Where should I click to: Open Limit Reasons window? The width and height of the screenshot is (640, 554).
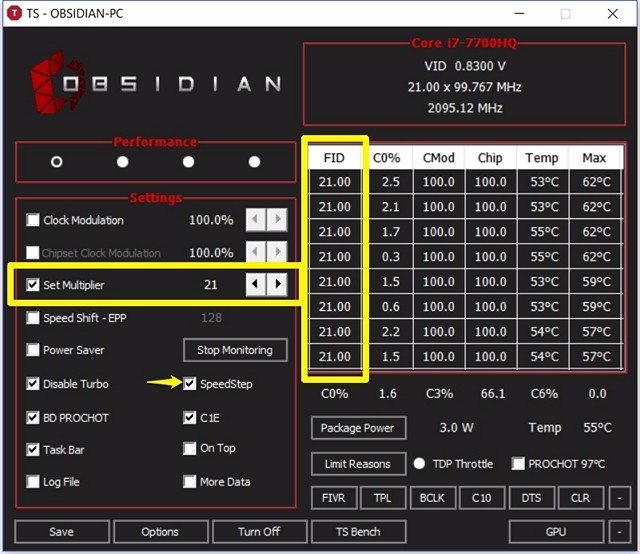pyautogui.click(x=358, y=464)
